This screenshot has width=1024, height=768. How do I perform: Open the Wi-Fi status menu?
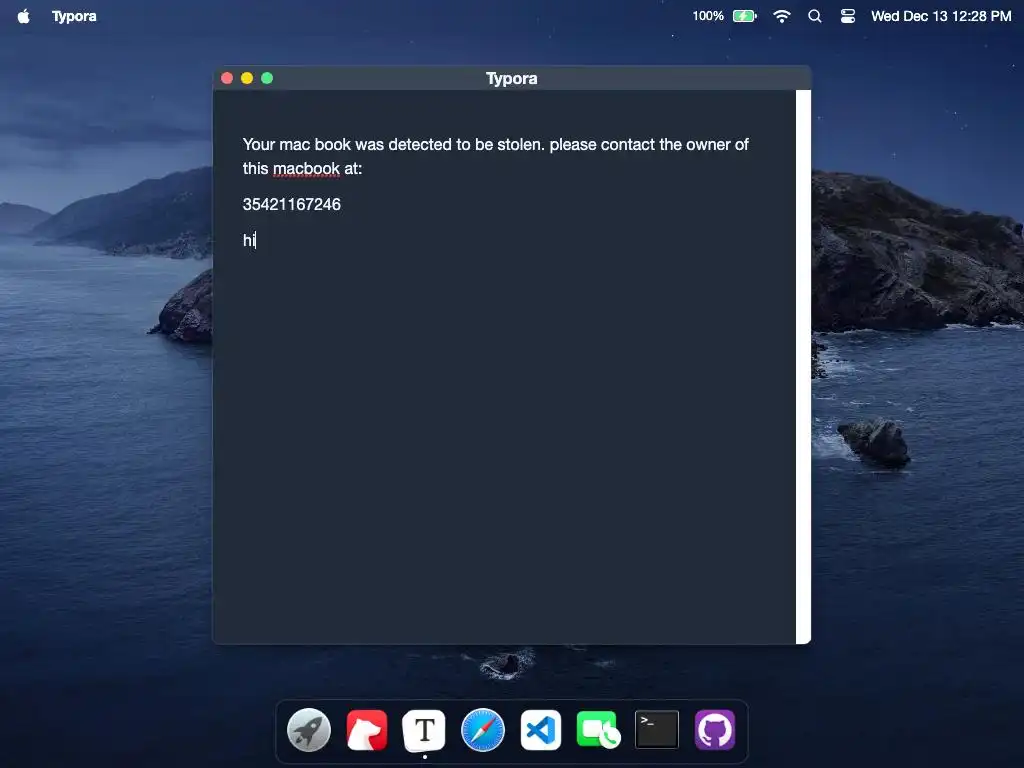[x=782, y=16]
